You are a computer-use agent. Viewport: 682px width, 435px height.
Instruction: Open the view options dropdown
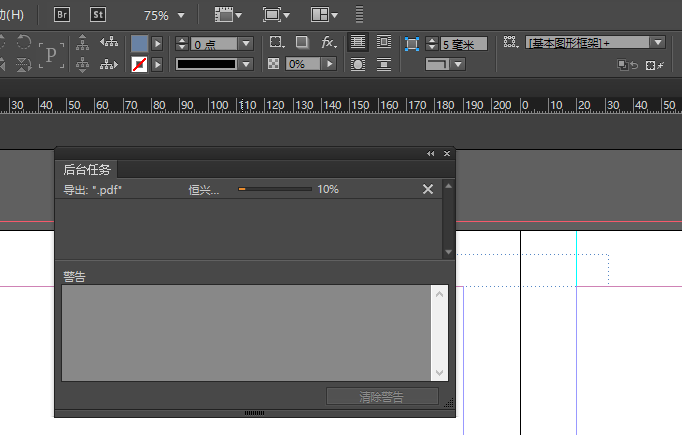pos(228,15)
